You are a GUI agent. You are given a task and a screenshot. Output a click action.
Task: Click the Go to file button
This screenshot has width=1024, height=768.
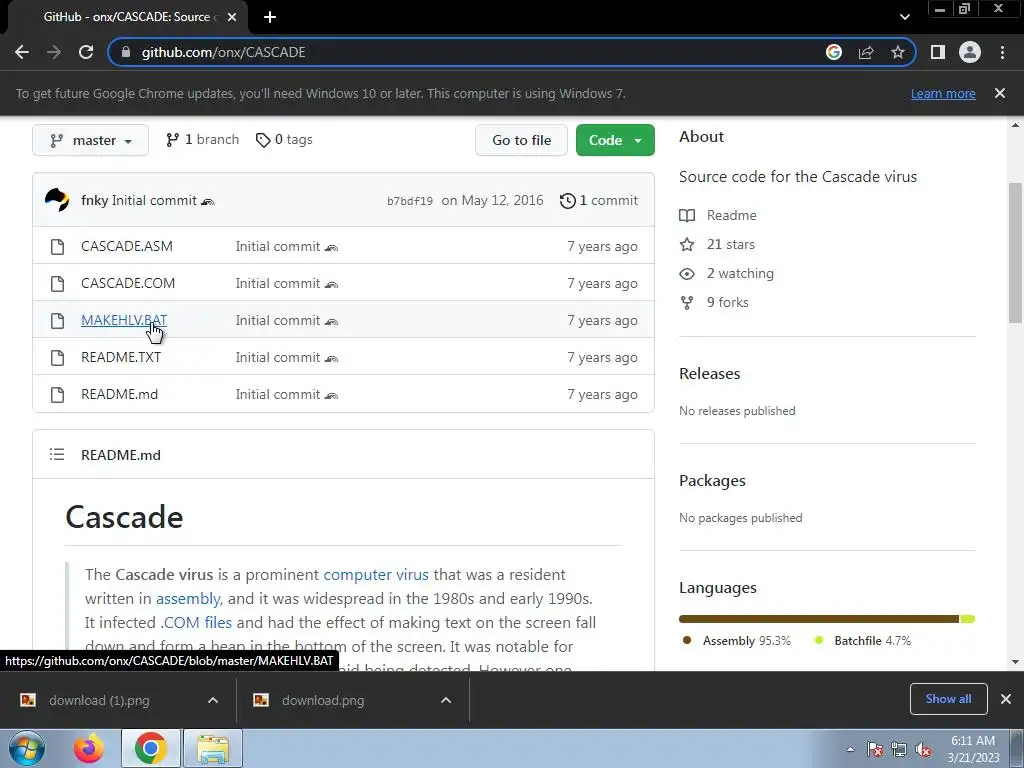pos(521,140)
